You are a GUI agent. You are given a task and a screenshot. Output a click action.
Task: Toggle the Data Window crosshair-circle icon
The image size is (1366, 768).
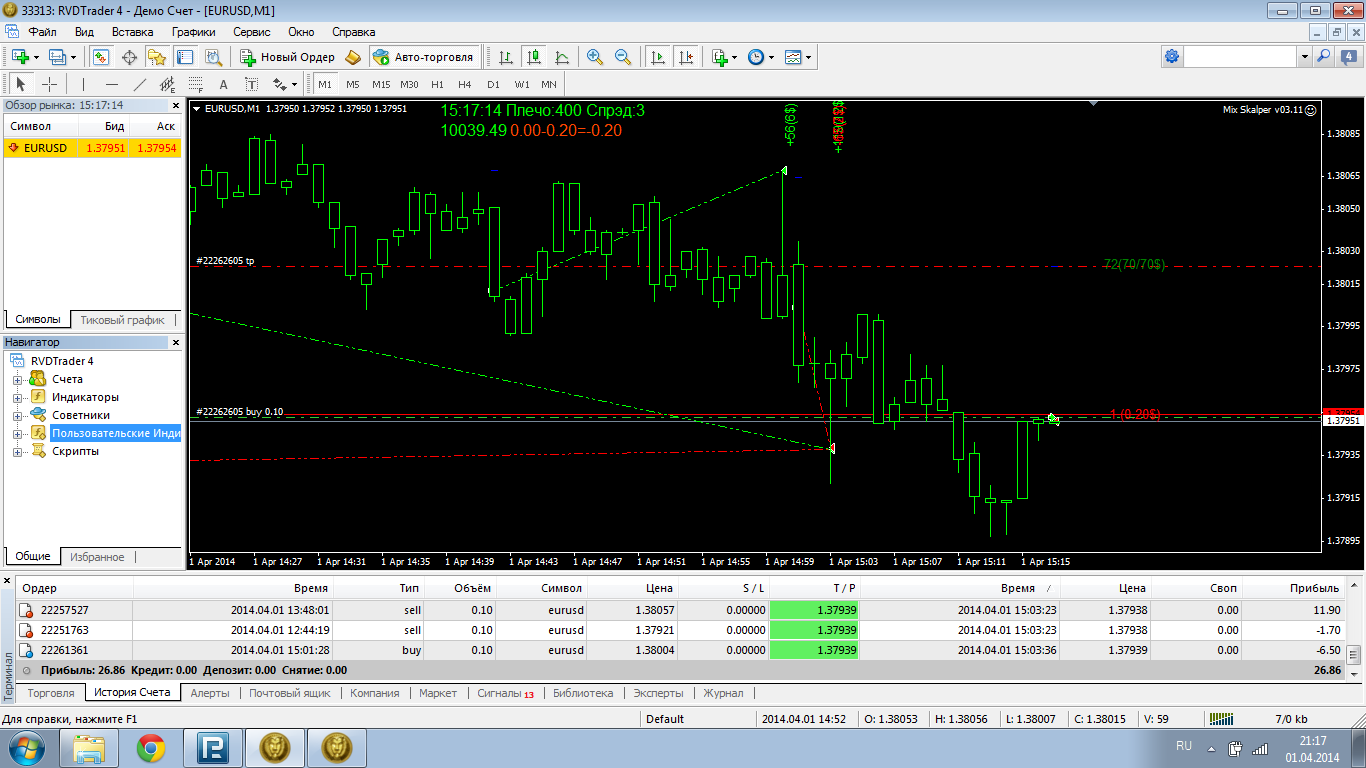[x=129, y=57]
